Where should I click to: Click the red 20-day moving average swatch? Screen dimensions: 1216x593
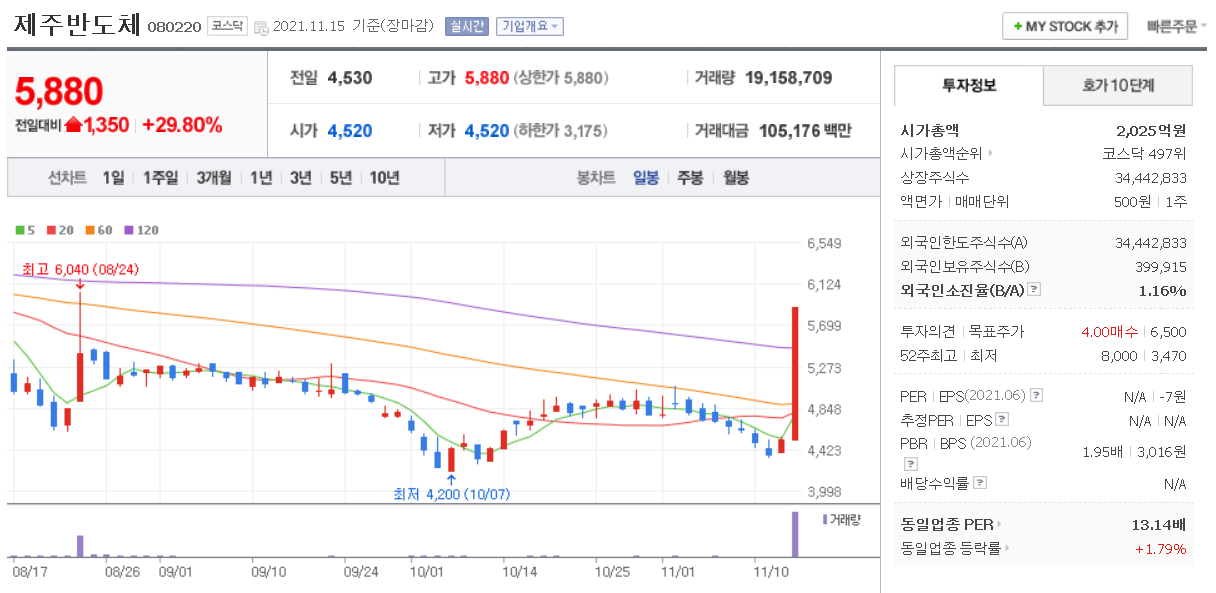pyautogui.click(x=51, y=230)
